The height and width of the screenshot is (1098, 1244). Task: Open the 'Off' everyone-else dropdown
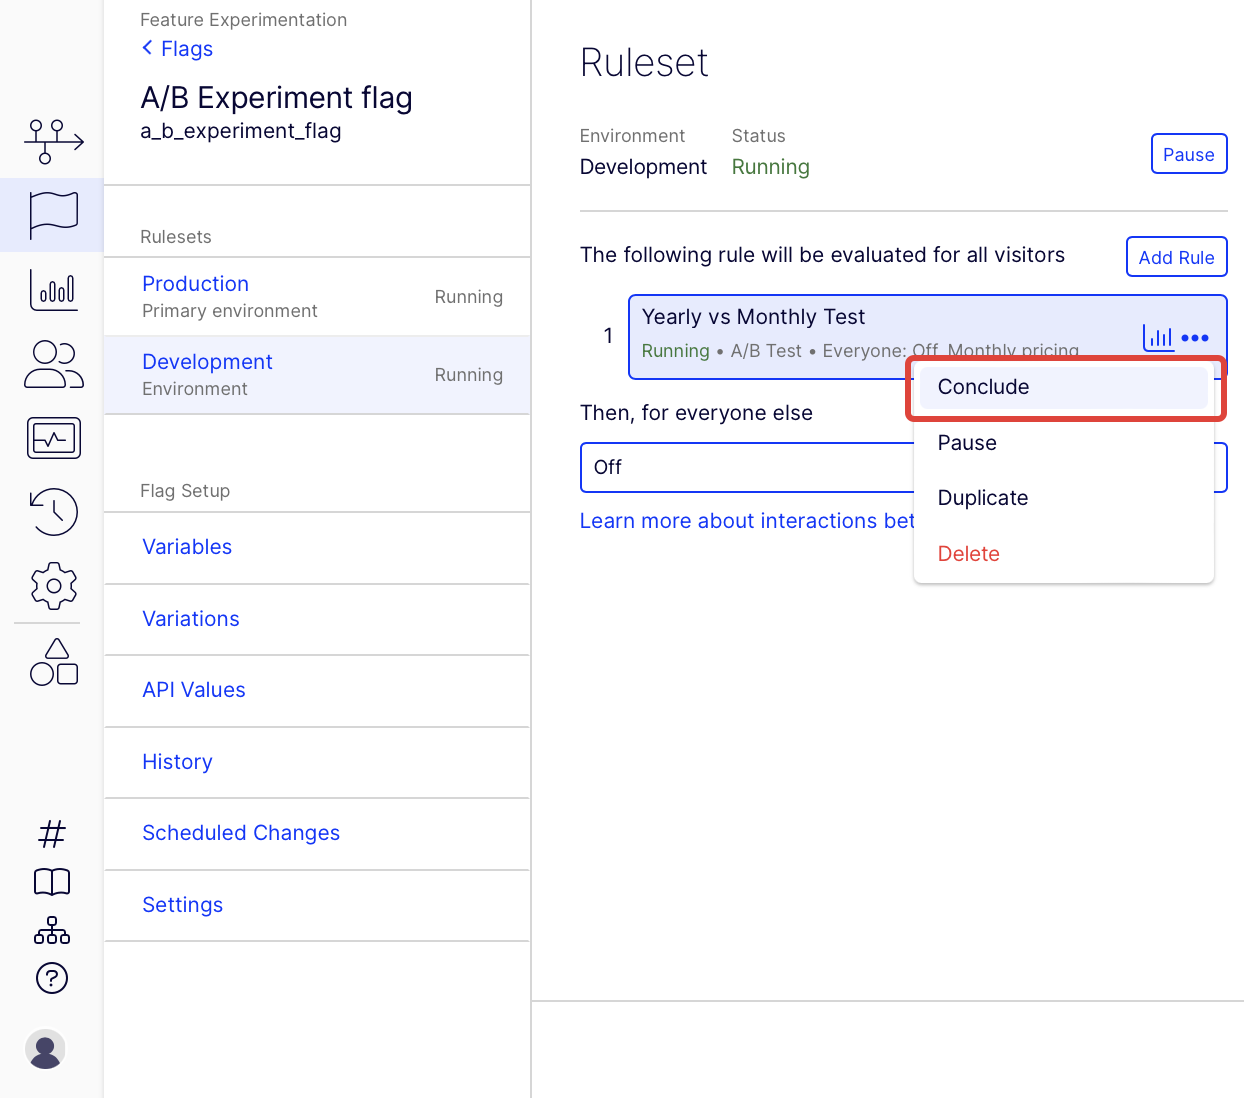[x=747, y=467]
